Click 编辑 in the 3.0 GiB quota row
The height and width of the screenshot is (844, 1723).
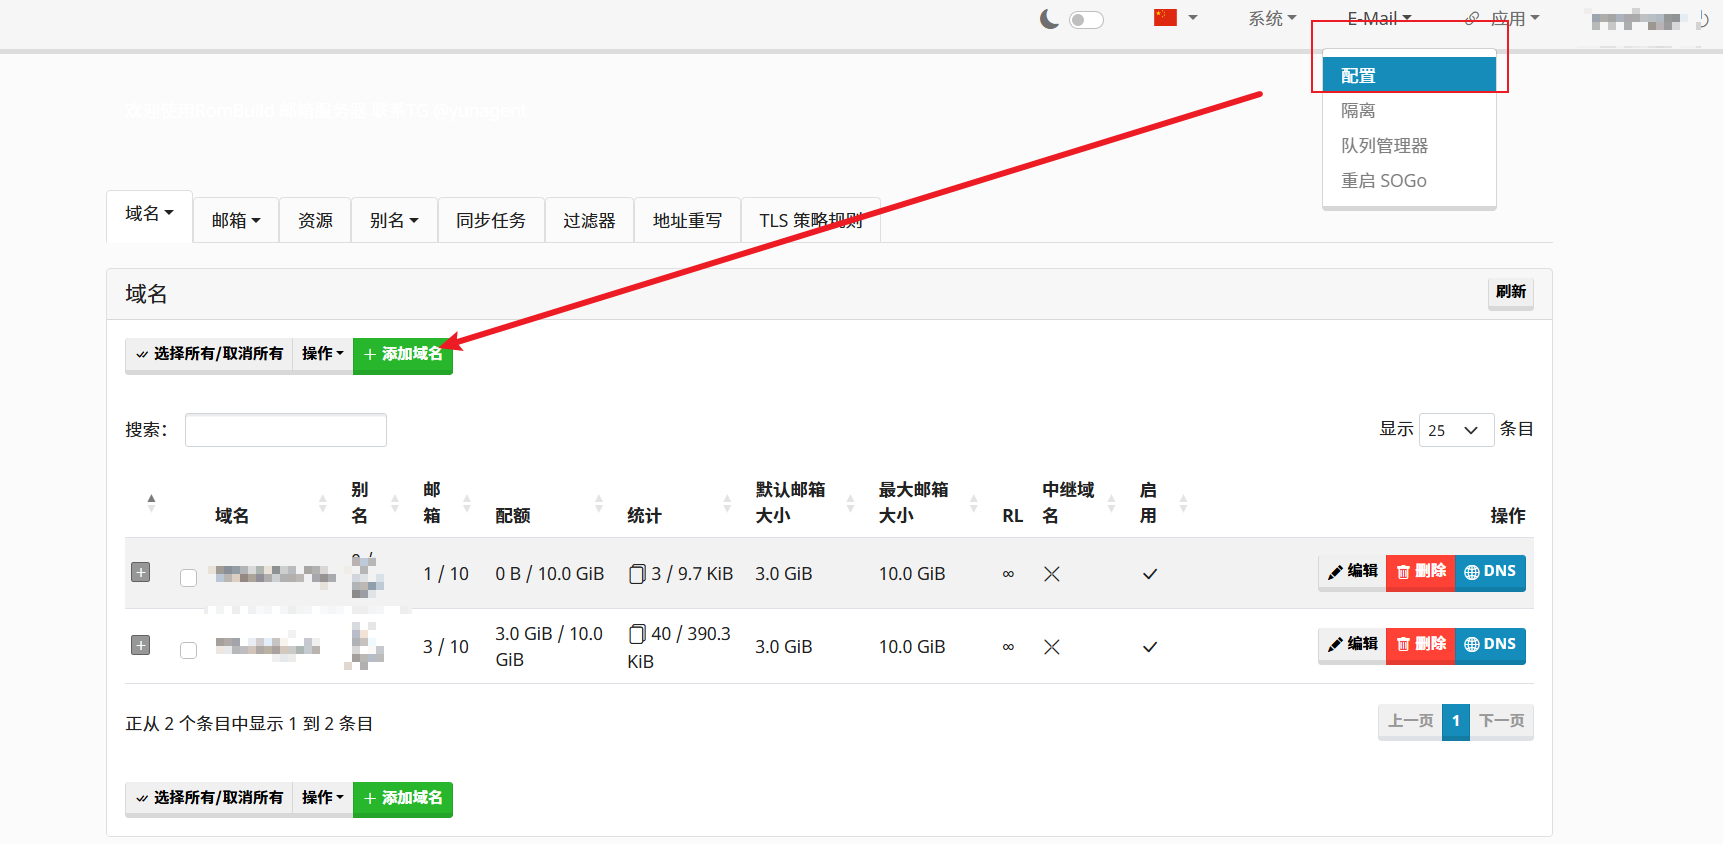(x=1352, y=645)
